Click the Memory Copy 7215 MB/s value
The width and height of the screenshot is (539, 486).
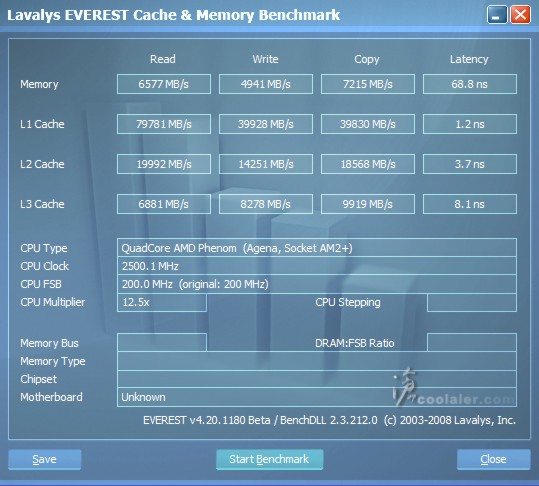pos(368,84)
